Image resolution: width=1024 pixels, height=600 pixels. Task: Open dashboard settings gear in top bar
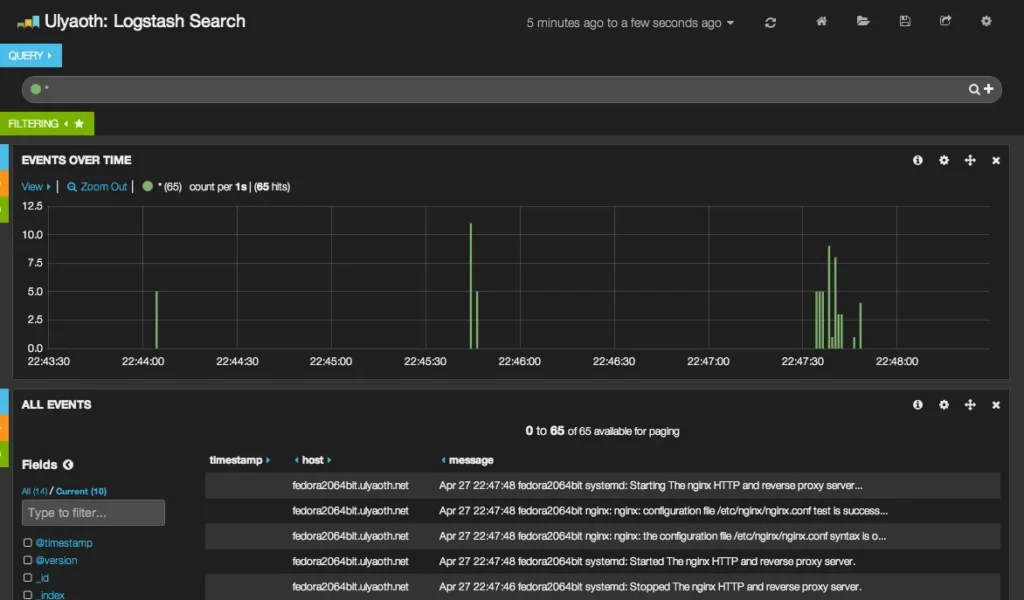986,21
